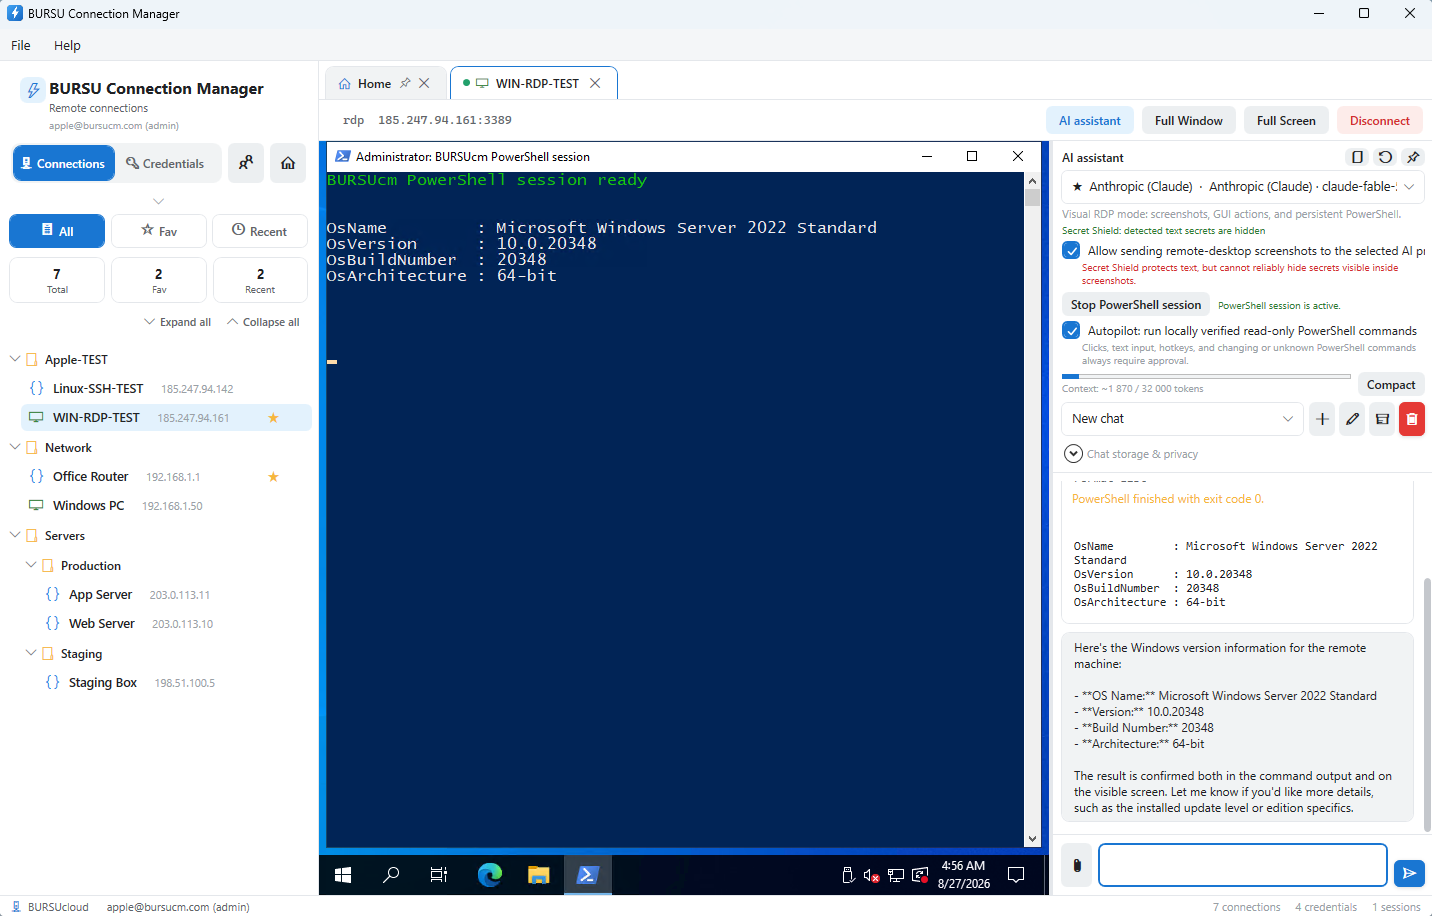
Task: Collapse the Network folder
Action: tap(15, 447)
